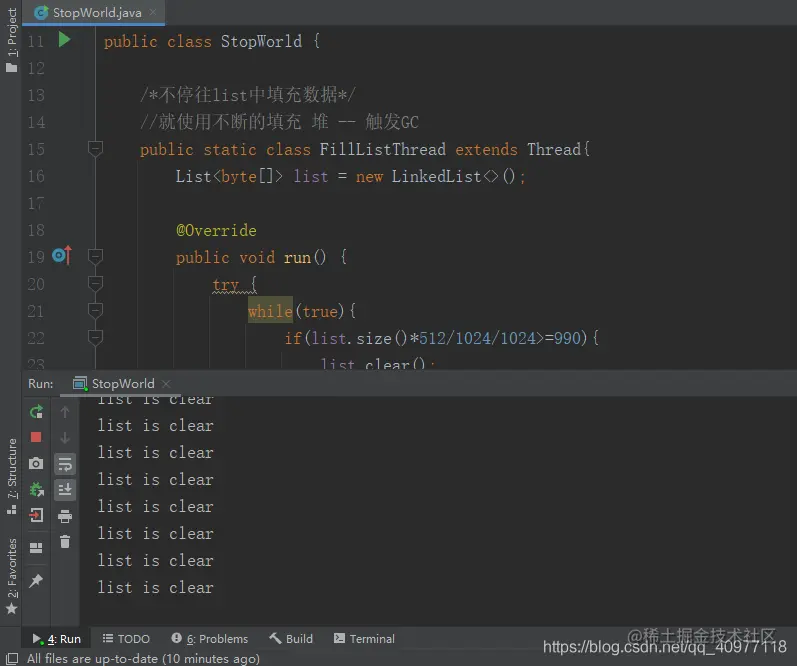This screenshot has height=666, width=797.
Task: Collapse the FillListThread class at line 15
Action: [x=96, y=149]
